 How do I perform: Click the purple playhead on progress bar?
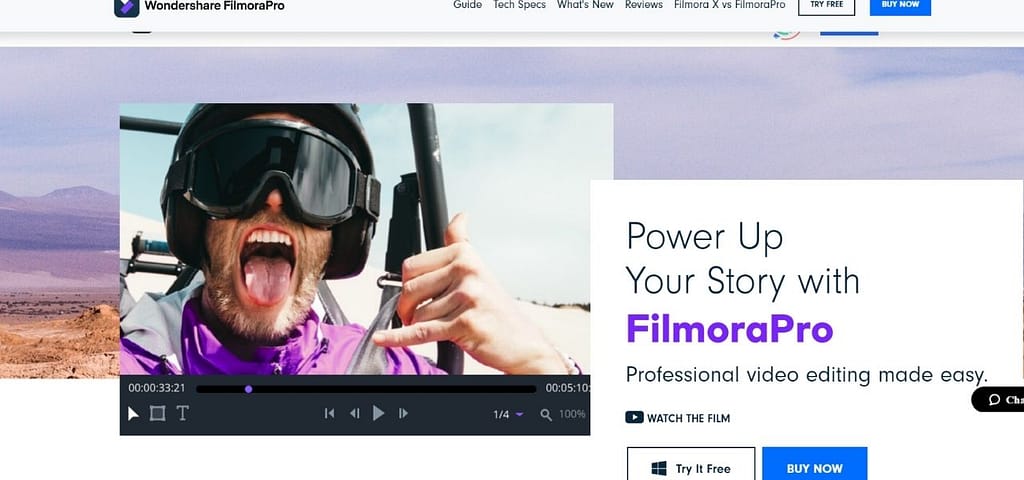[x=248, y=389]
